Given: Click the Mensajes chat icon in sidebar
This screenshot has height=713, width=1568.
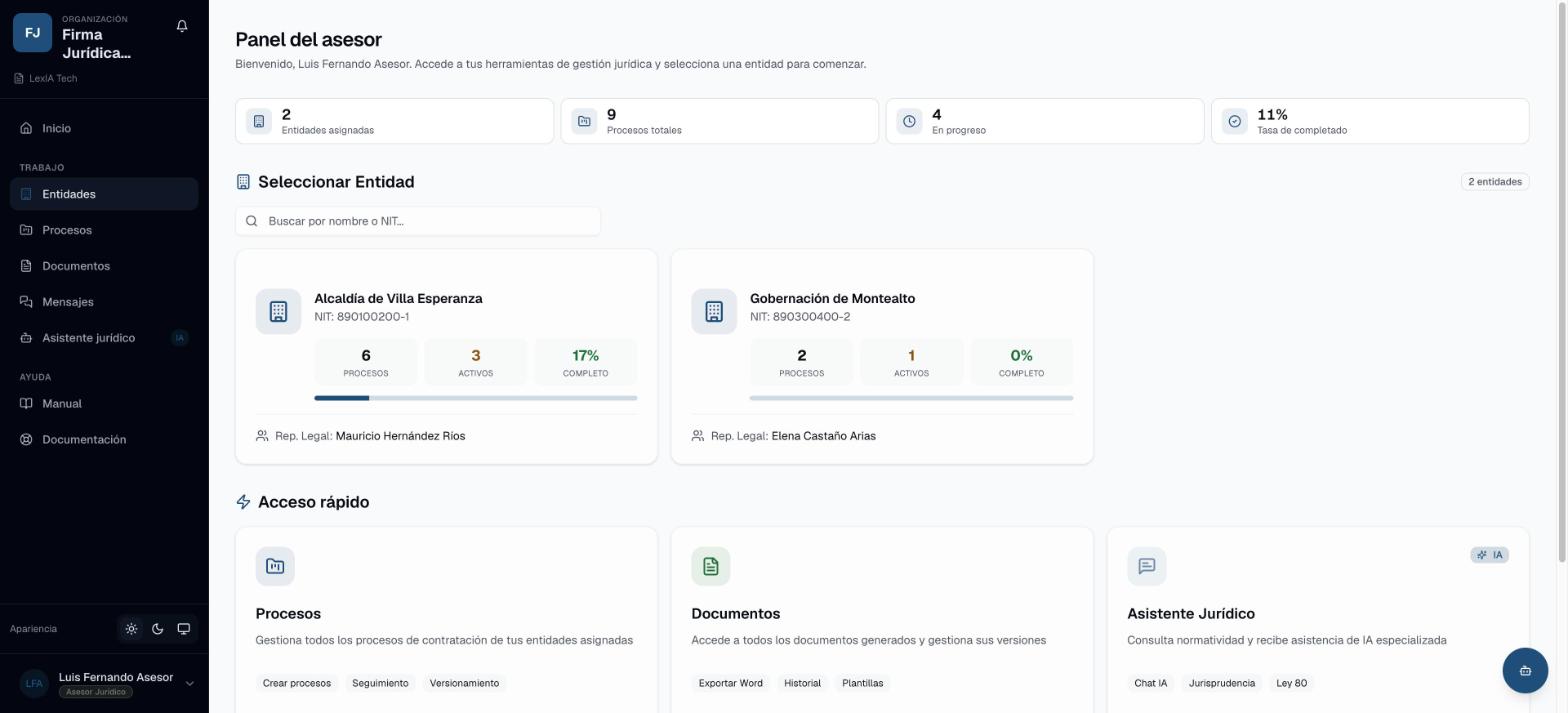Looking at the screenshot, I should coord(26,302).
